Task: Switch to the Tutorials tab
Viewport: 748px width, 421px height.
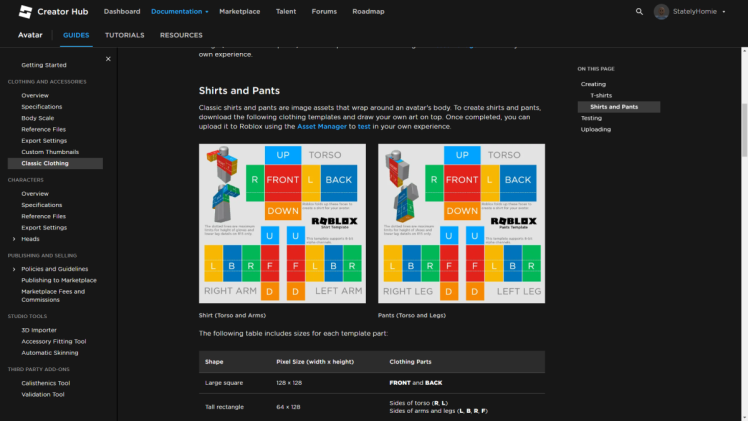Action: (x=125, y=35)
